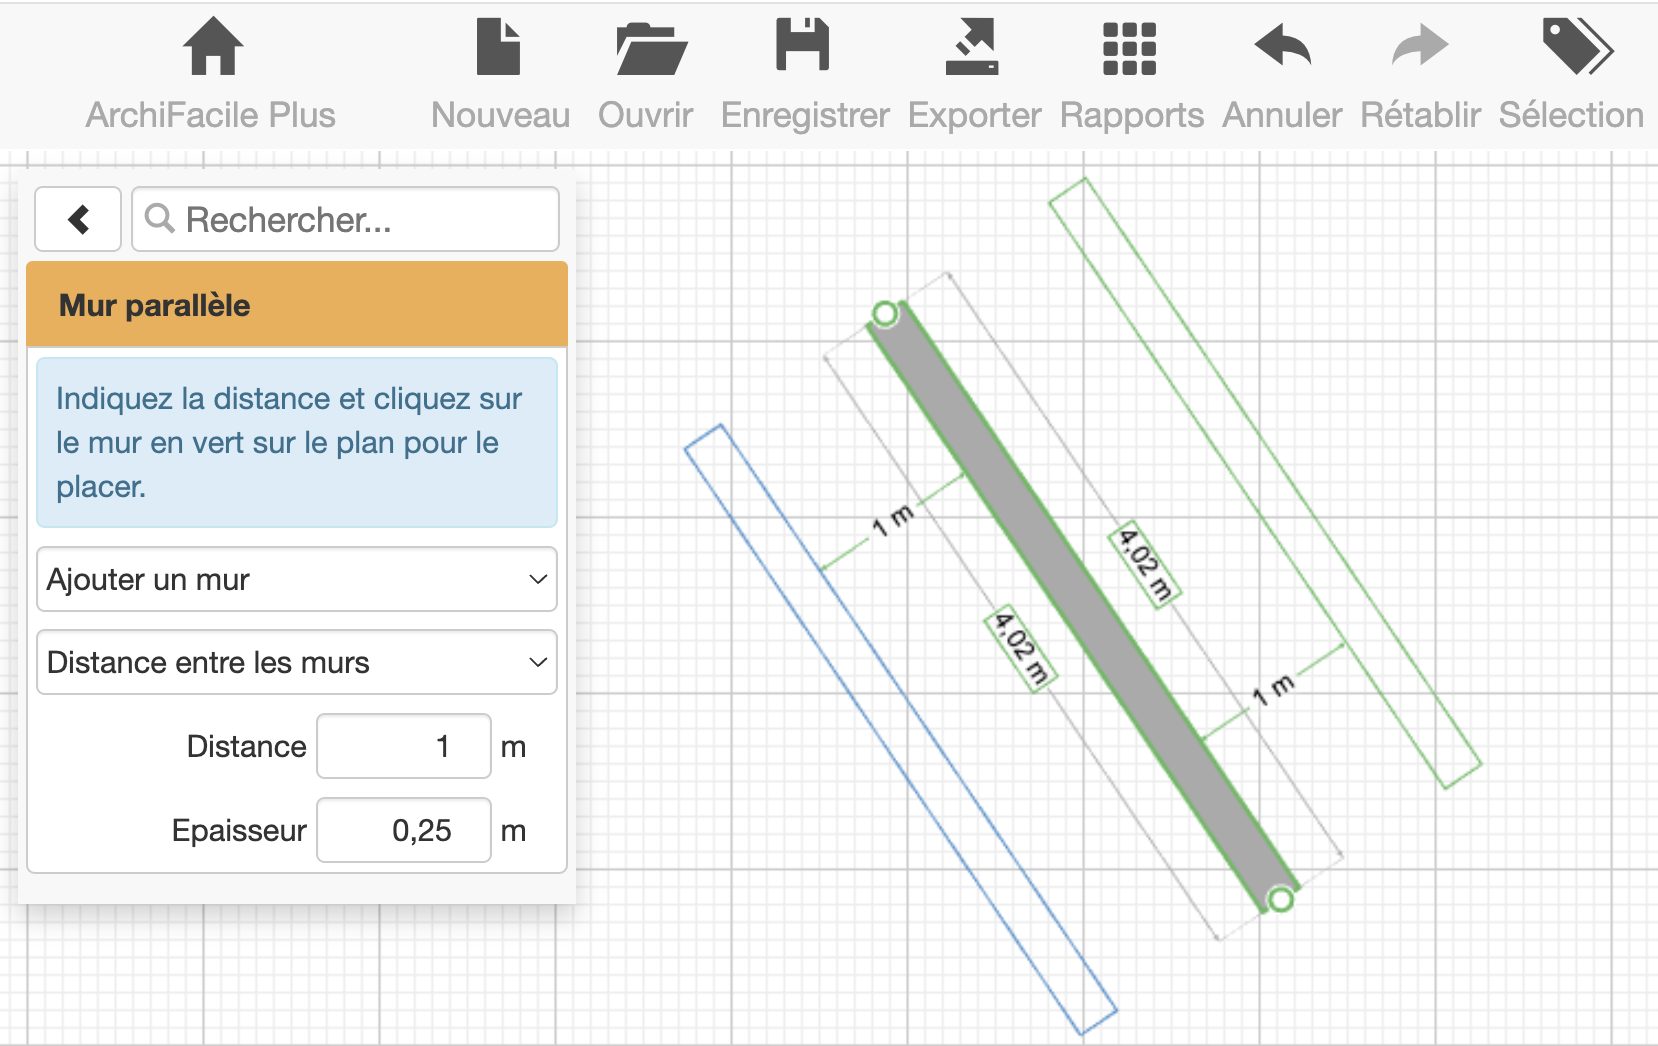Undo last action with Annuler arrow
The image size is (1658, 1046).
[x=1282, y=47]
